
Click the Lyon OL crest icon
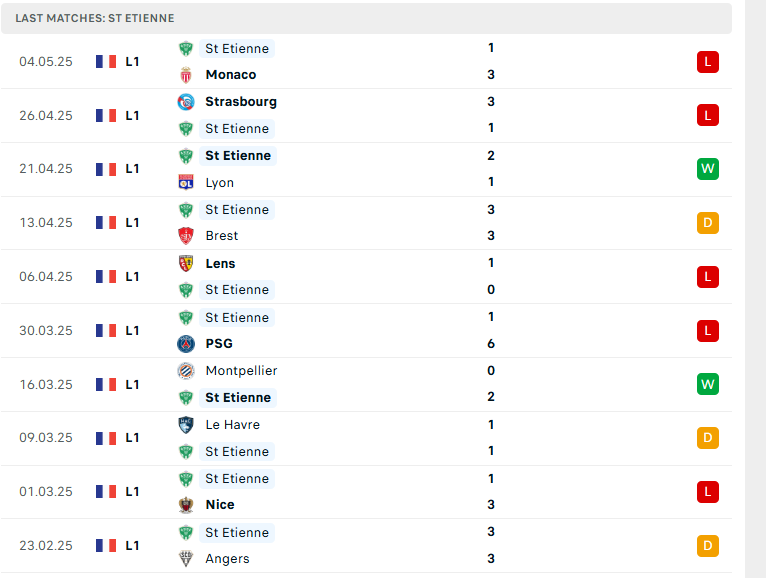pyautogui.click(x=186, y=182)
